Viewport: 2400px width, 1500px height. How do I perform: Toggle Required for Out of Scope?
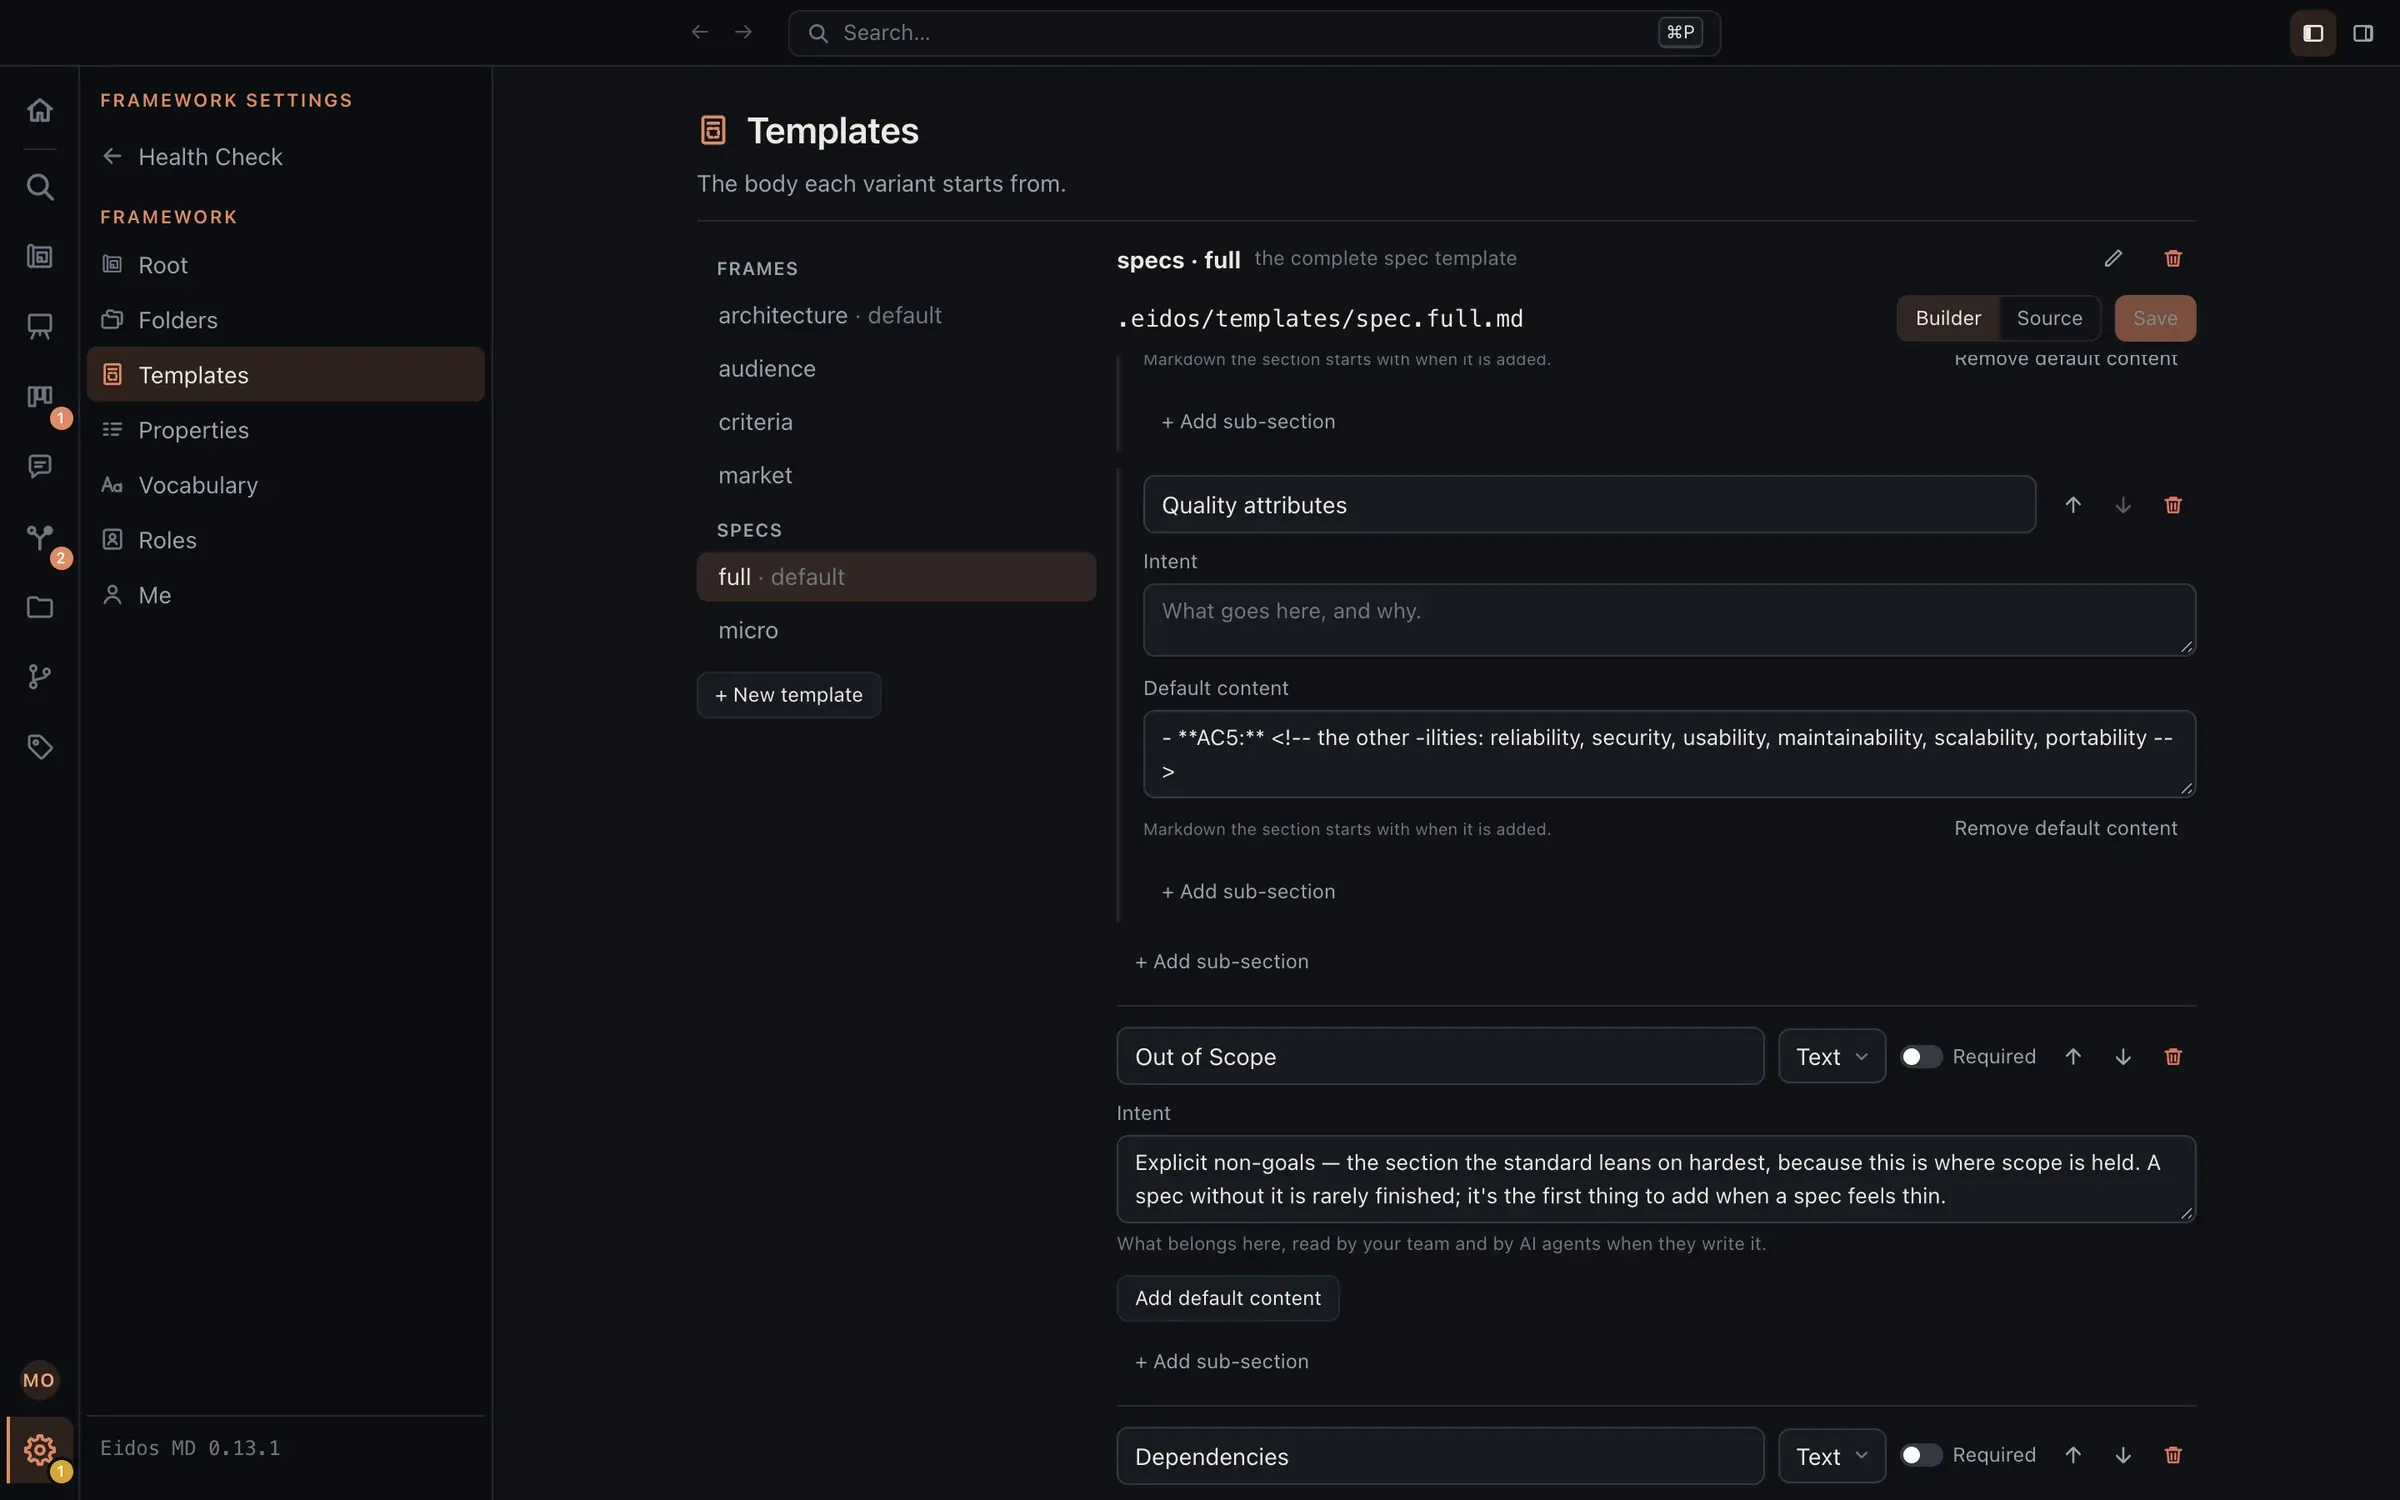pyautogui.click(x=1921, y=1057)
